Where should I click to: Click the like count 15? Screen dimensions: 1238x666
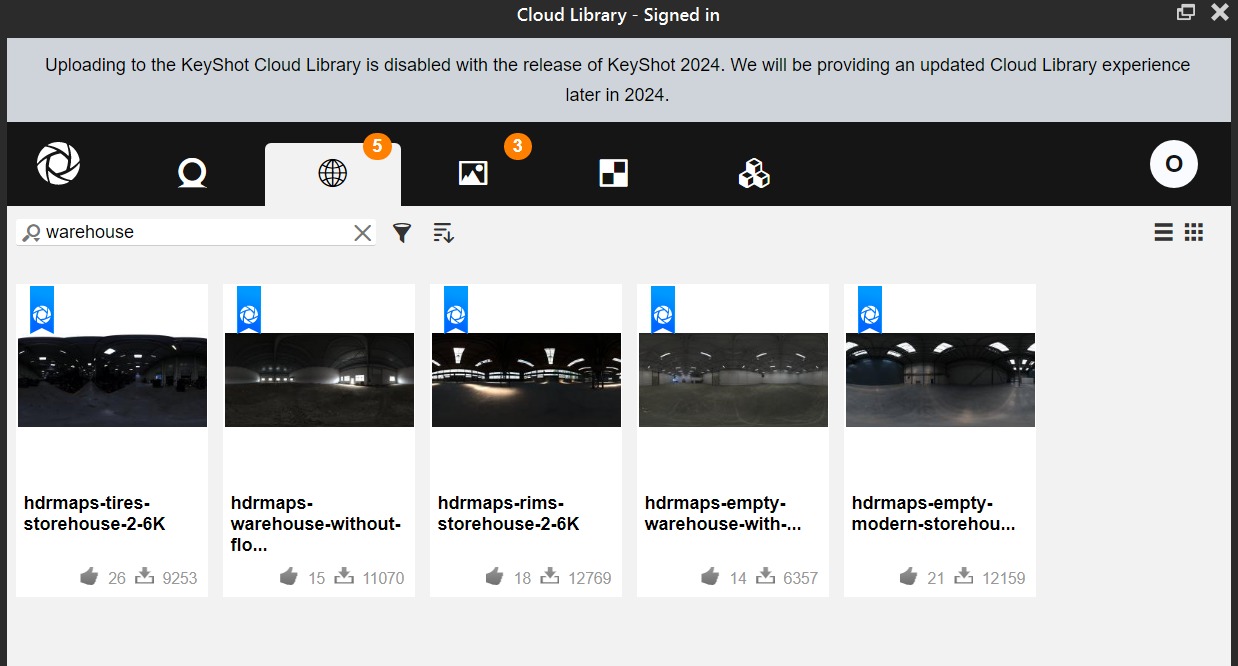(317, 578)
